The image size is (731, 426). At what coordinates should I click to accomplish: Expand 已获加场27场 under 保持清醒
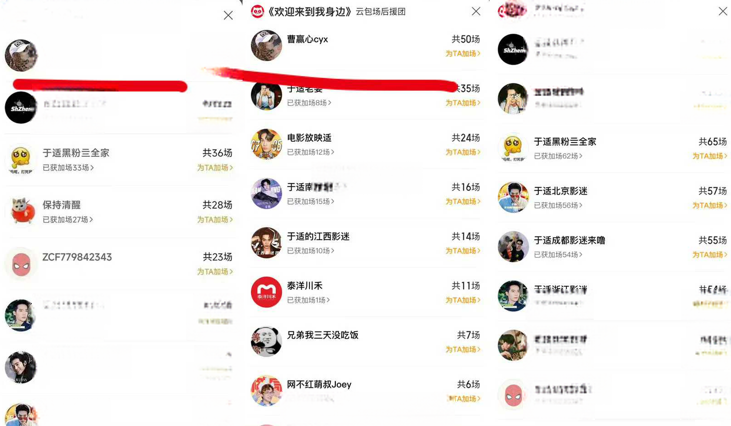(x=68, y=220)
